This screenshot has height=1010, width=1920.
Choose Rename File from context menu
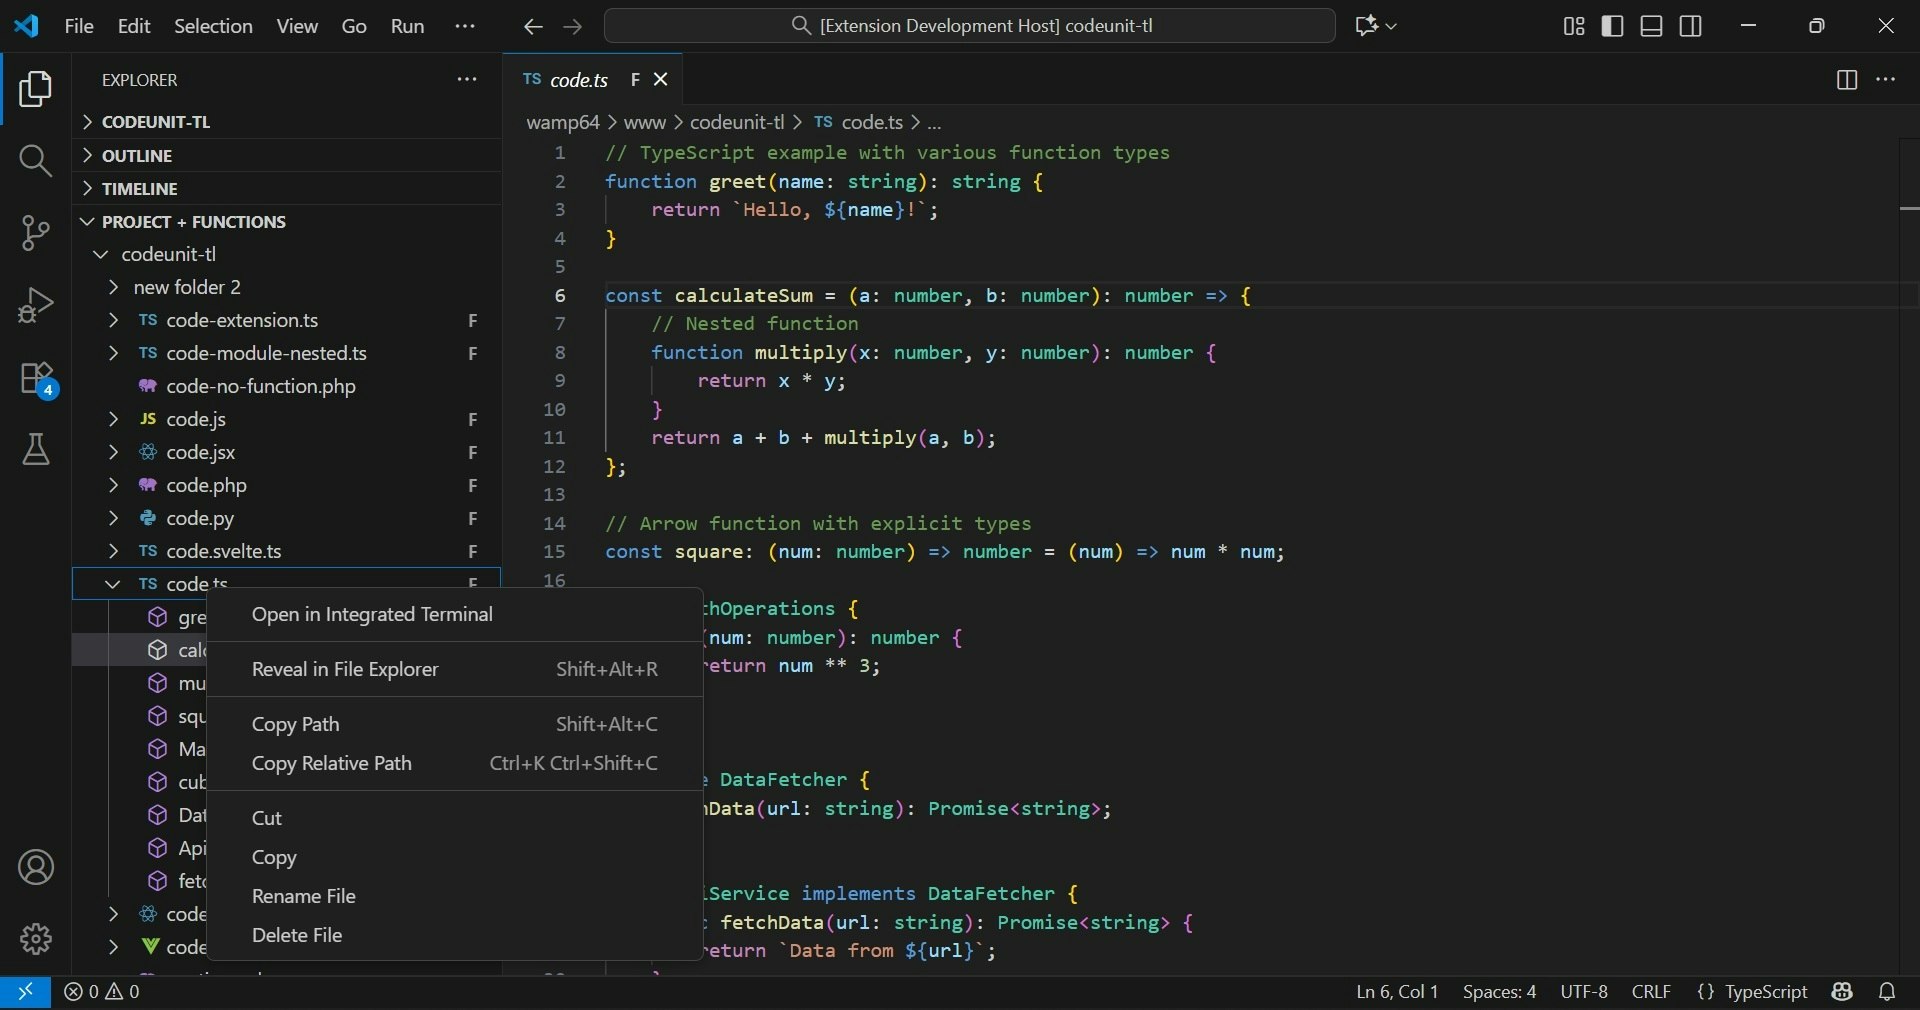click(305, 897)
